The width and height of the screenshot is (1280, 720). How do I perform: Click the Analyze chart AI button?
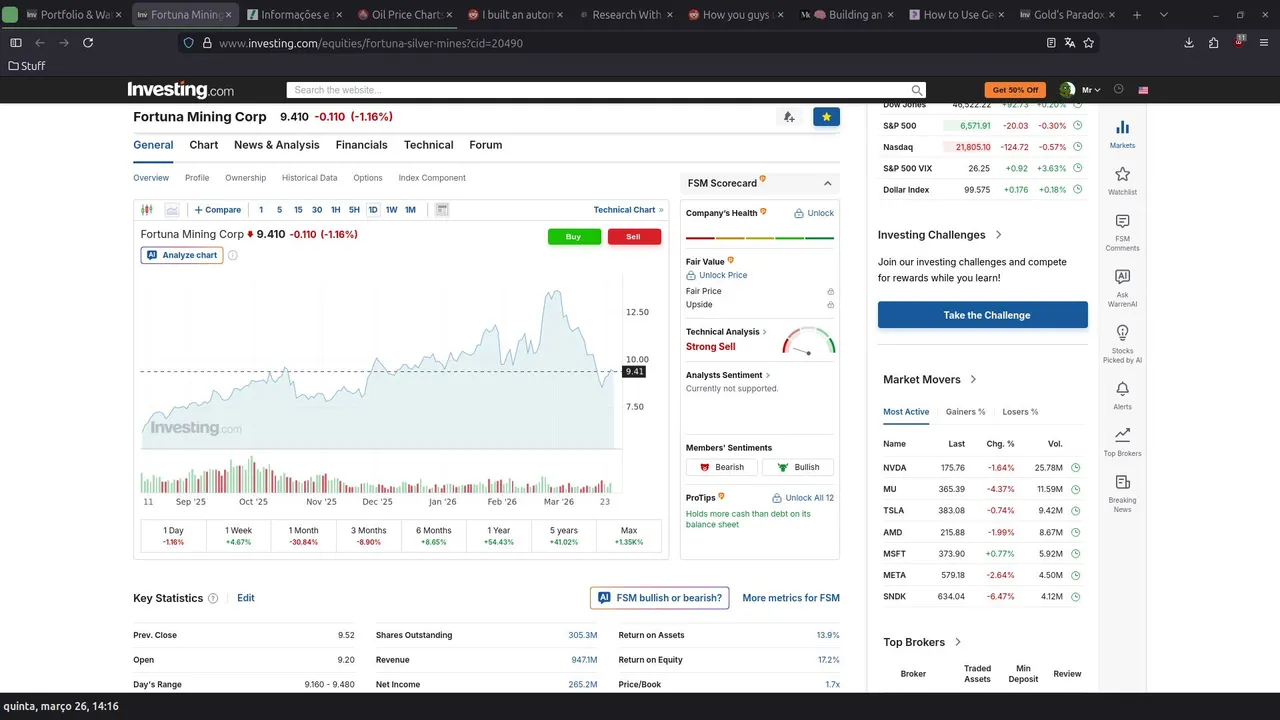pyautogui.click(x=182, y=255)
